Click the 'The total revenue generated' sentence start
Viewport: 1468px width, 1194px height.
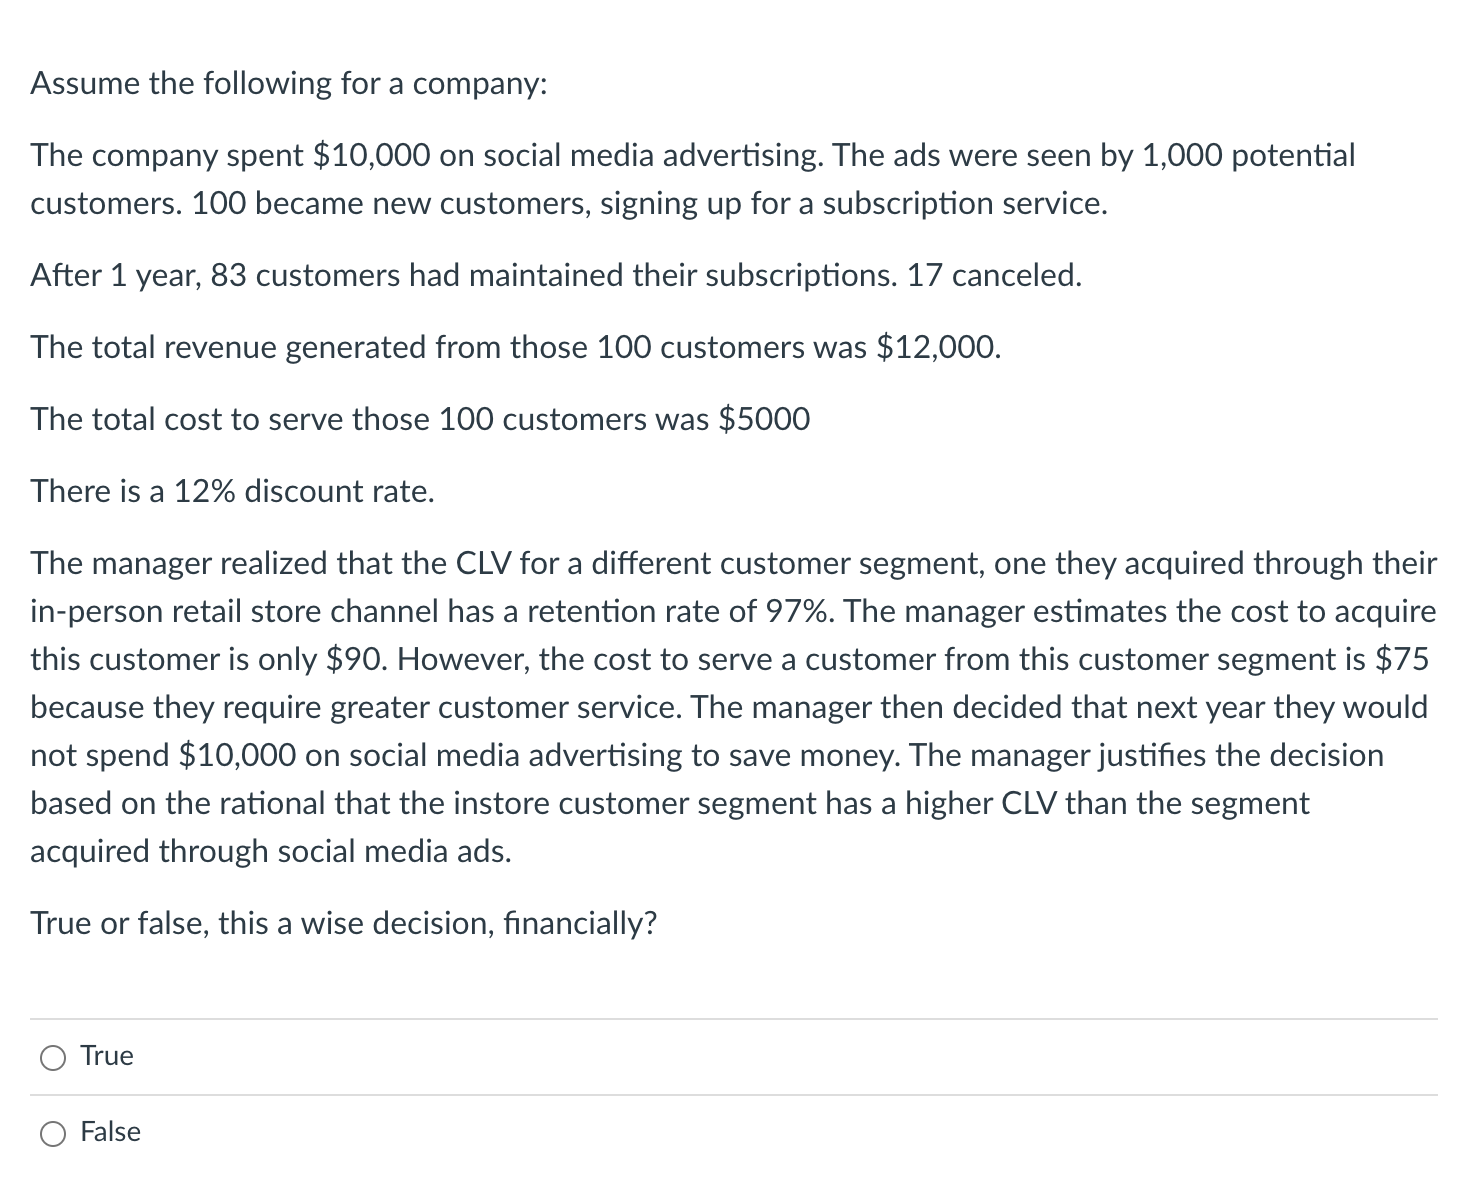click(x=229, y=347)
